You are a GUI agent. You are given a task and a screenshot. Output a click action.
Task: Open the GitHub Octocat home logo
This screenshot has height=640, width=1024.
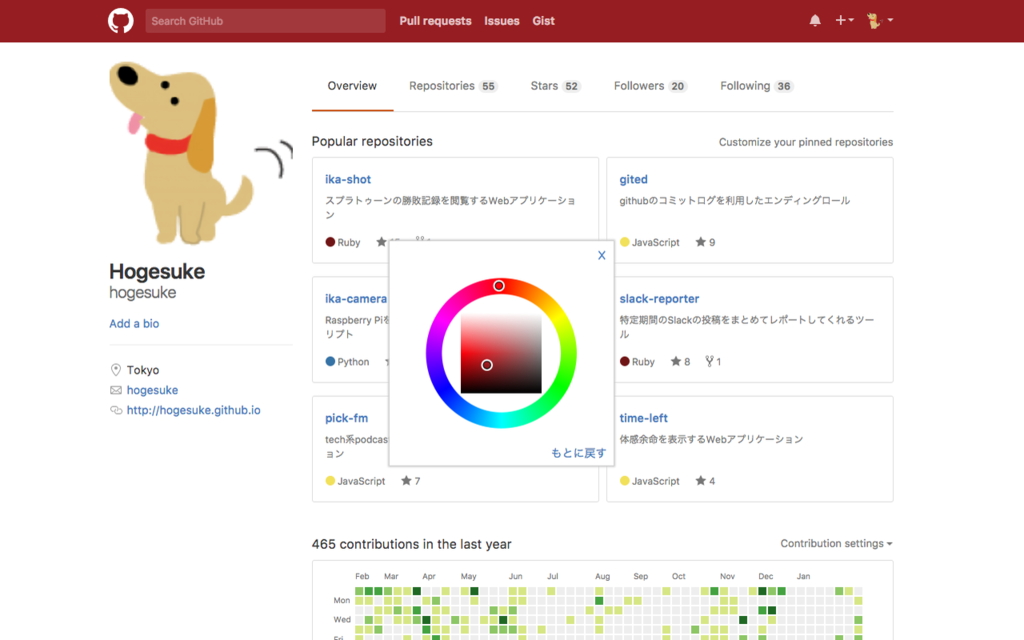pyautogui.click(x=121, y=21)
